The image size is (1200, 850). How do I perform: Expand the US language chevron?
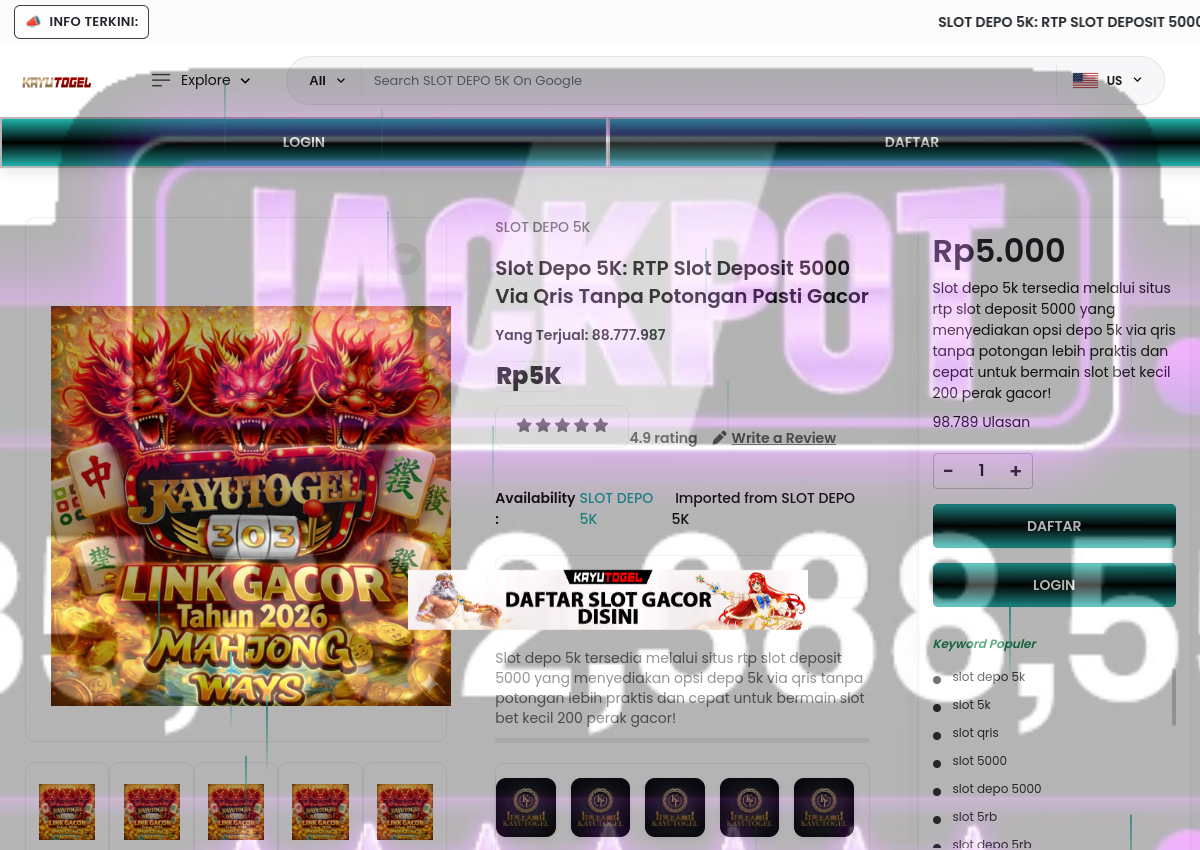pos(1137,81)
